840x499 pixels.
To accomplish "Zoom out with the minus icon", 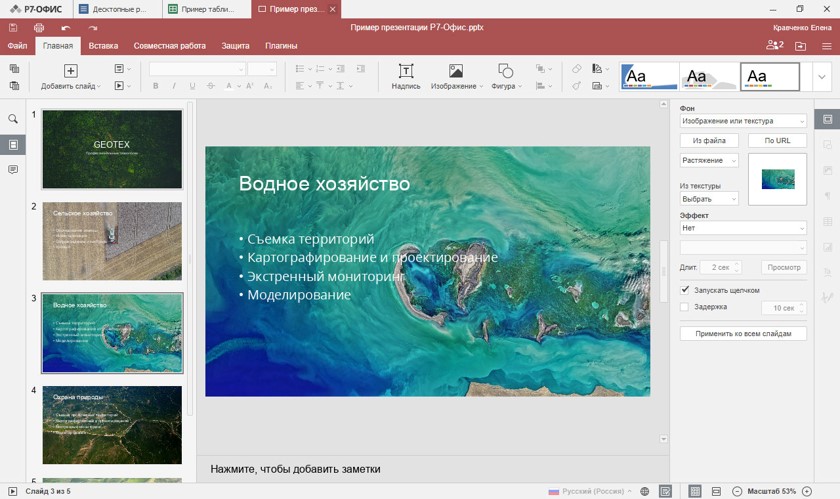I will tap(737, 491).
